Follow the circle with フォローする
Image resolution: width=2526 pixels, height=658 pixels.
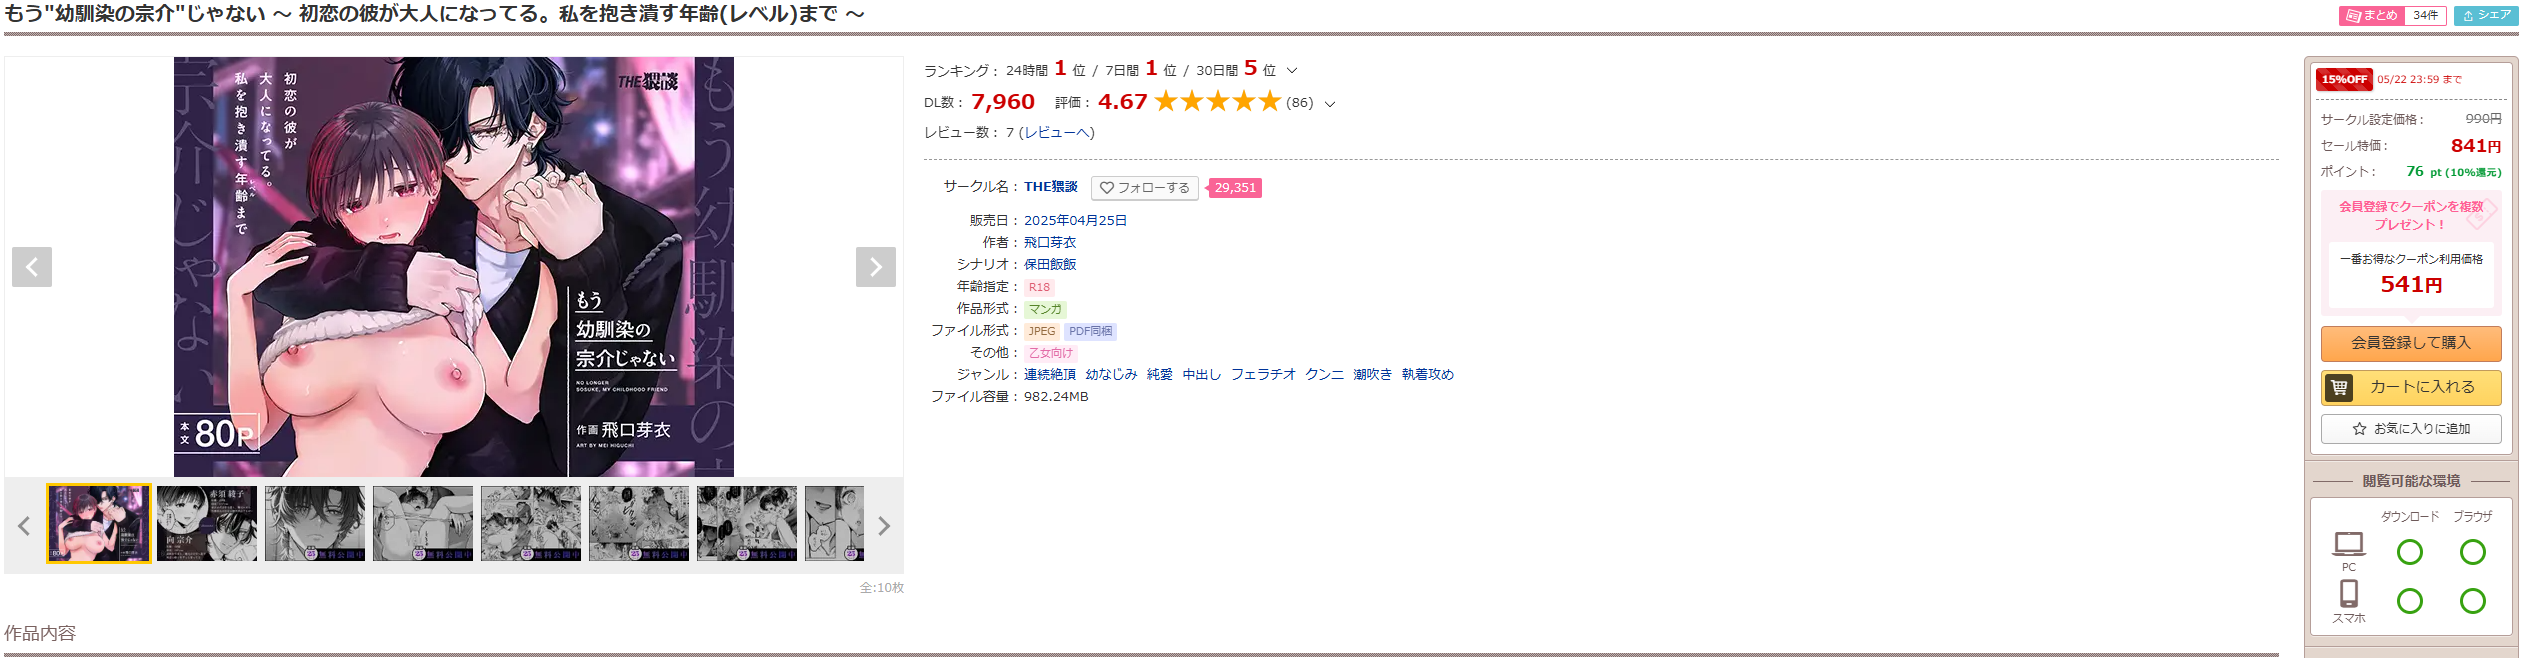(1145, 188)
